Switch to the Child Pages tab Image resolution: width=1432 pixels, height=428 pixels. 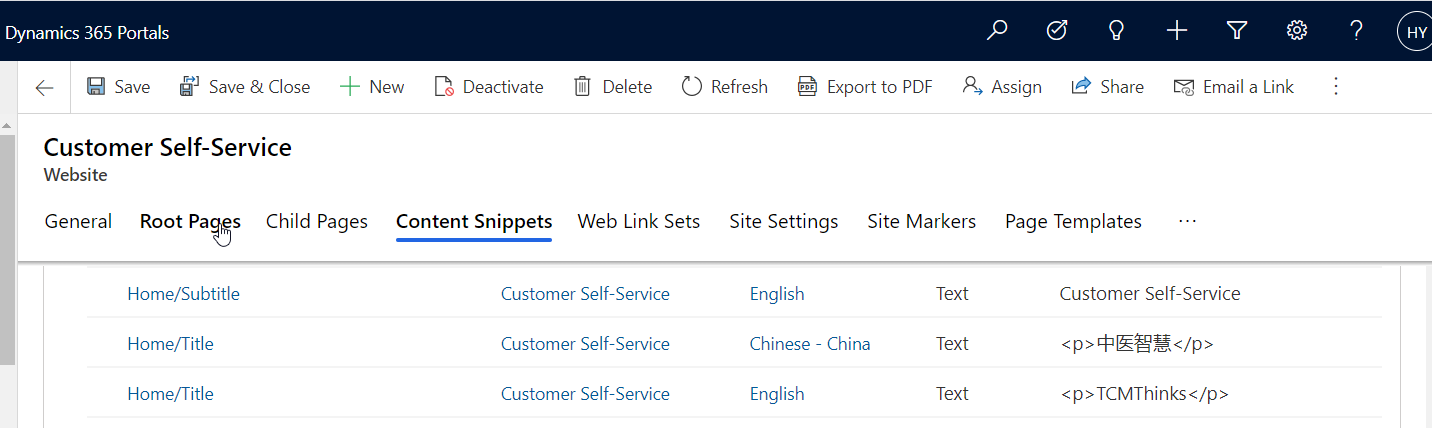(x=317, y=222)
